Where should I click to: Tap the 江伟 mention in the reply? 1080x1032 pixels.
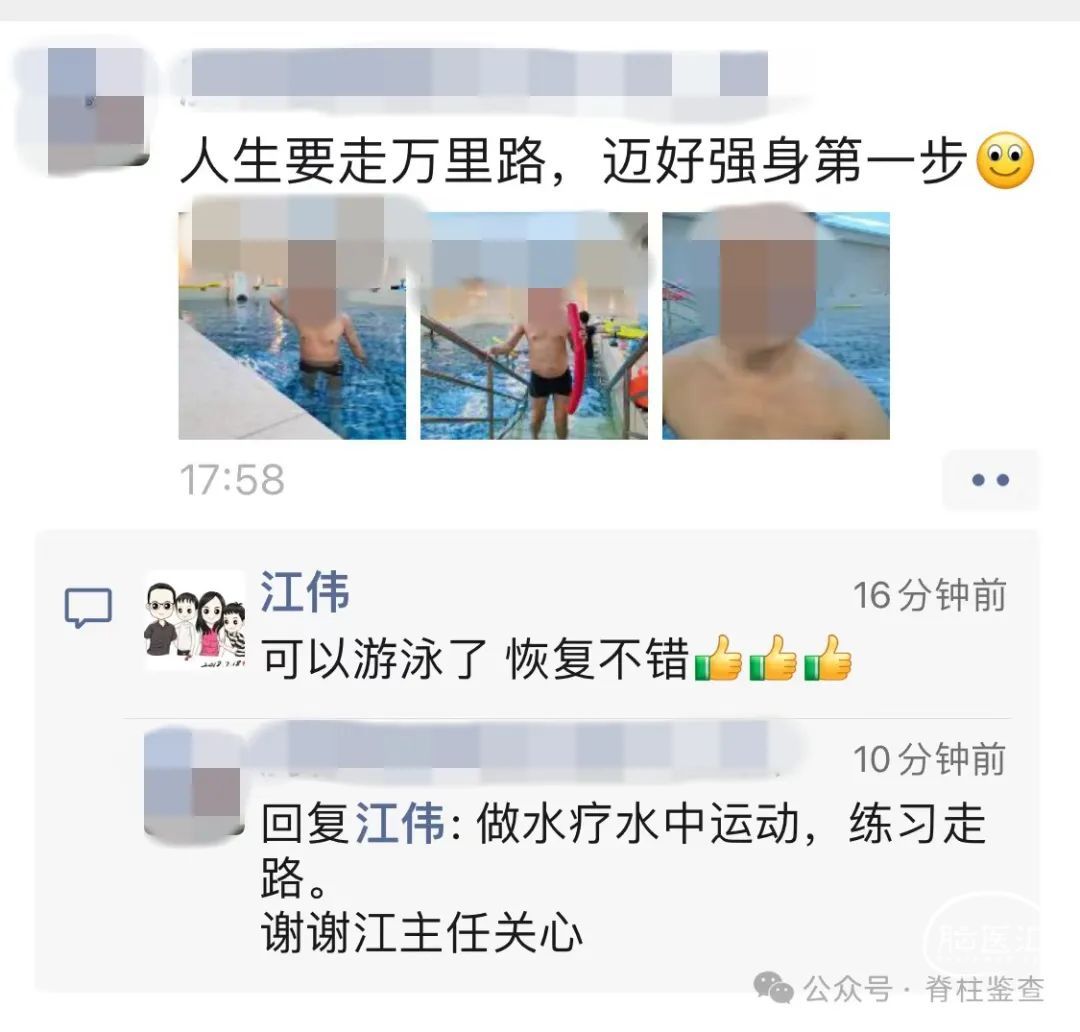pos(399,823)
